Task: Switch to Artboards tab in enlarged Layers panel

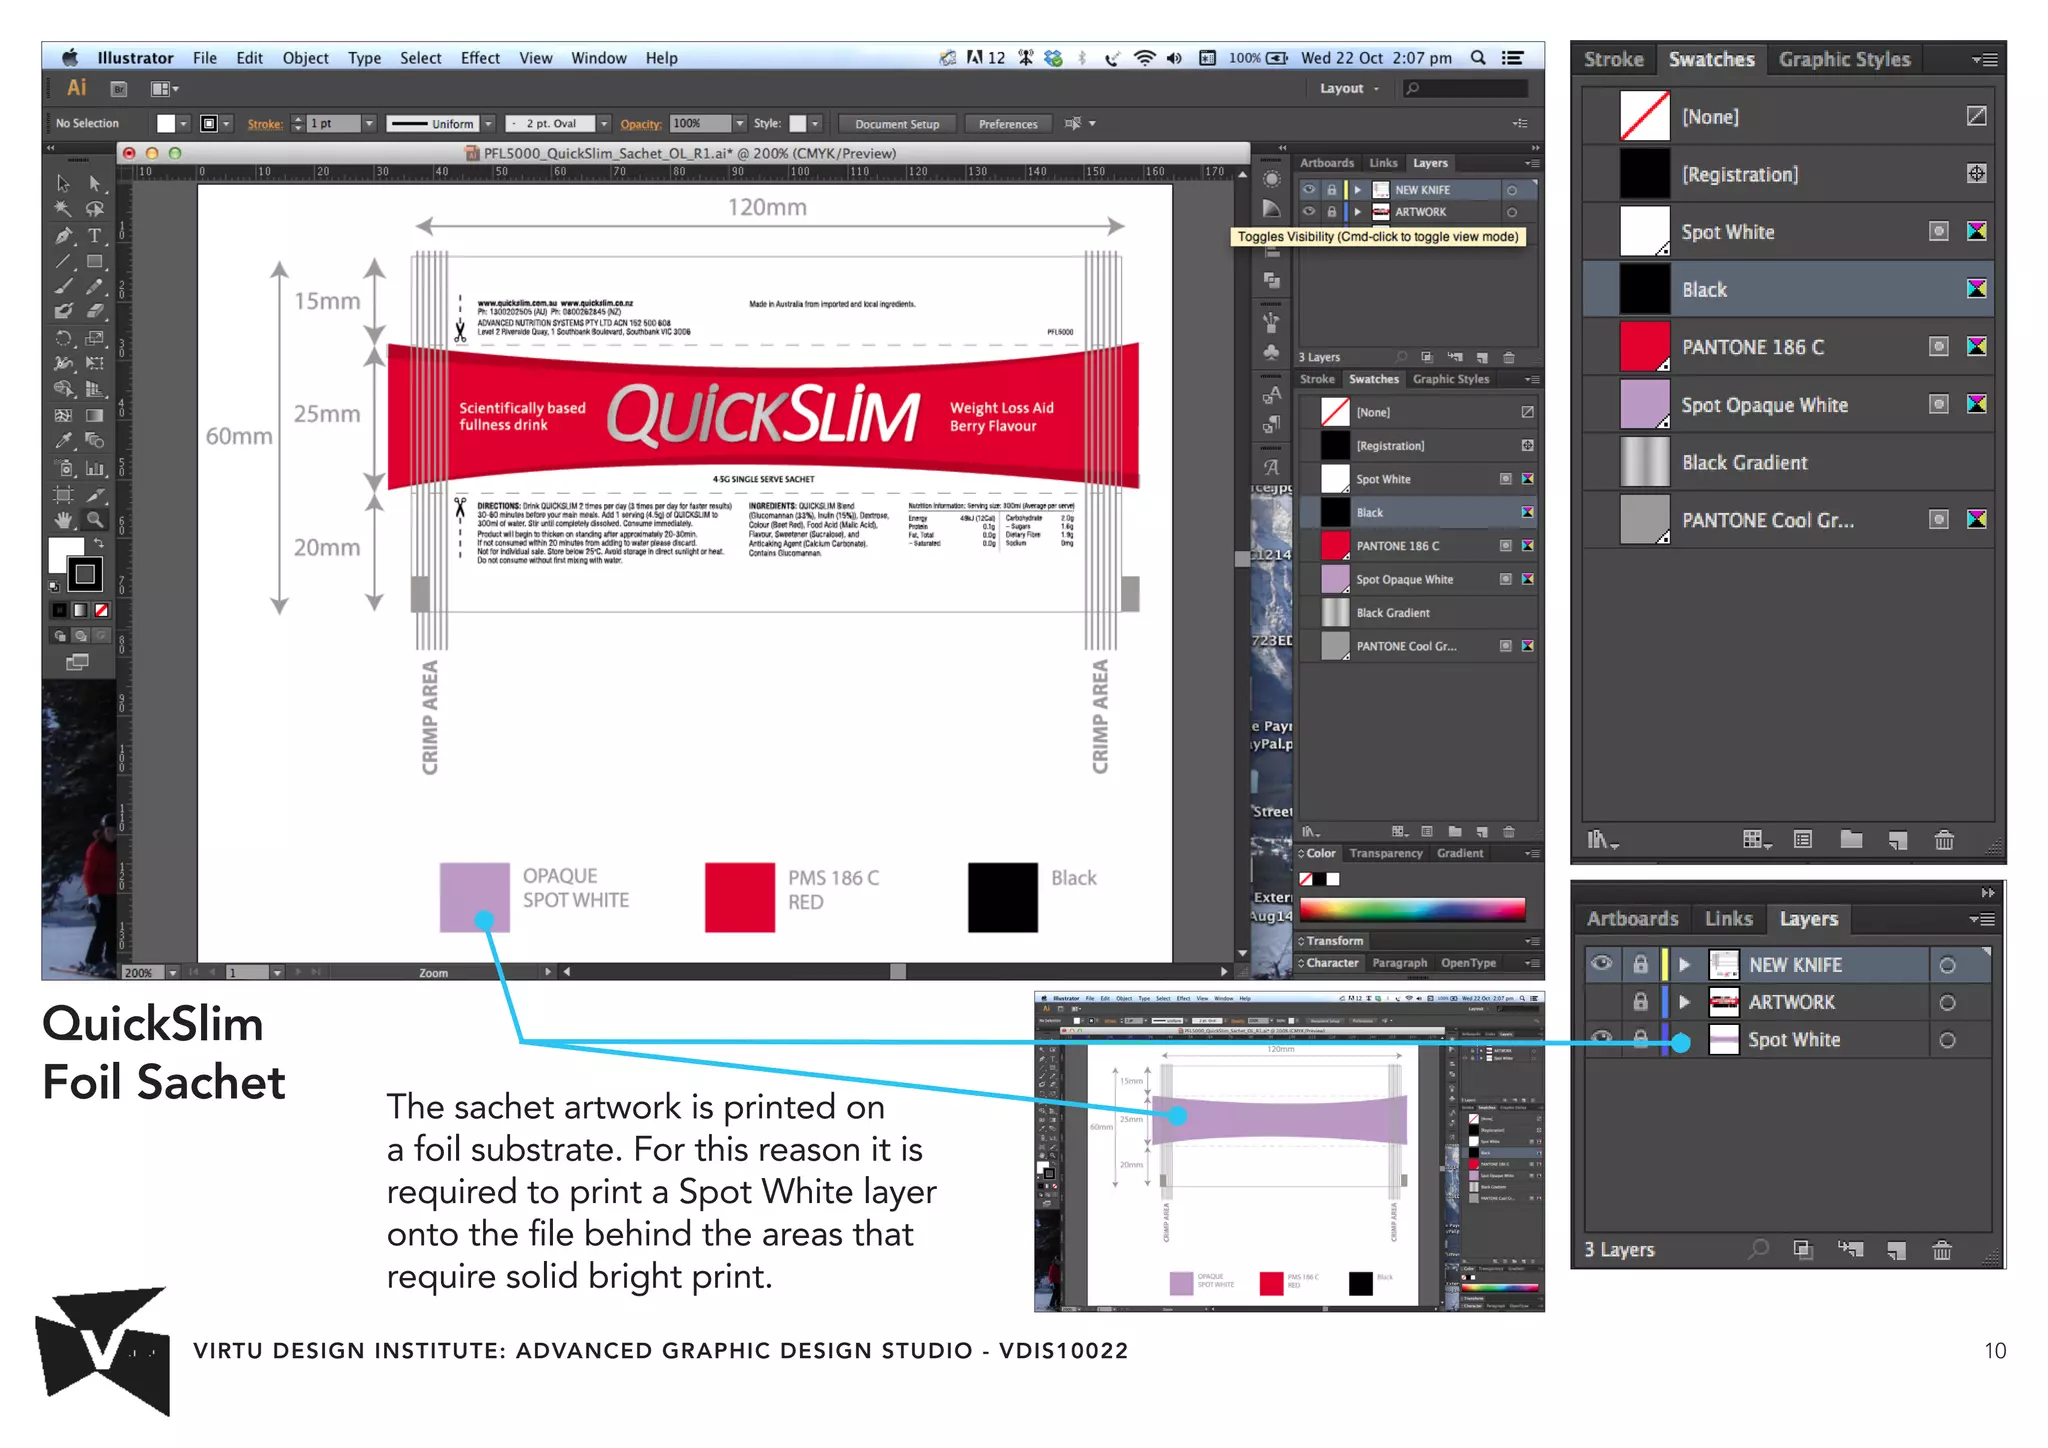Action: click(x=1632, y=918)
